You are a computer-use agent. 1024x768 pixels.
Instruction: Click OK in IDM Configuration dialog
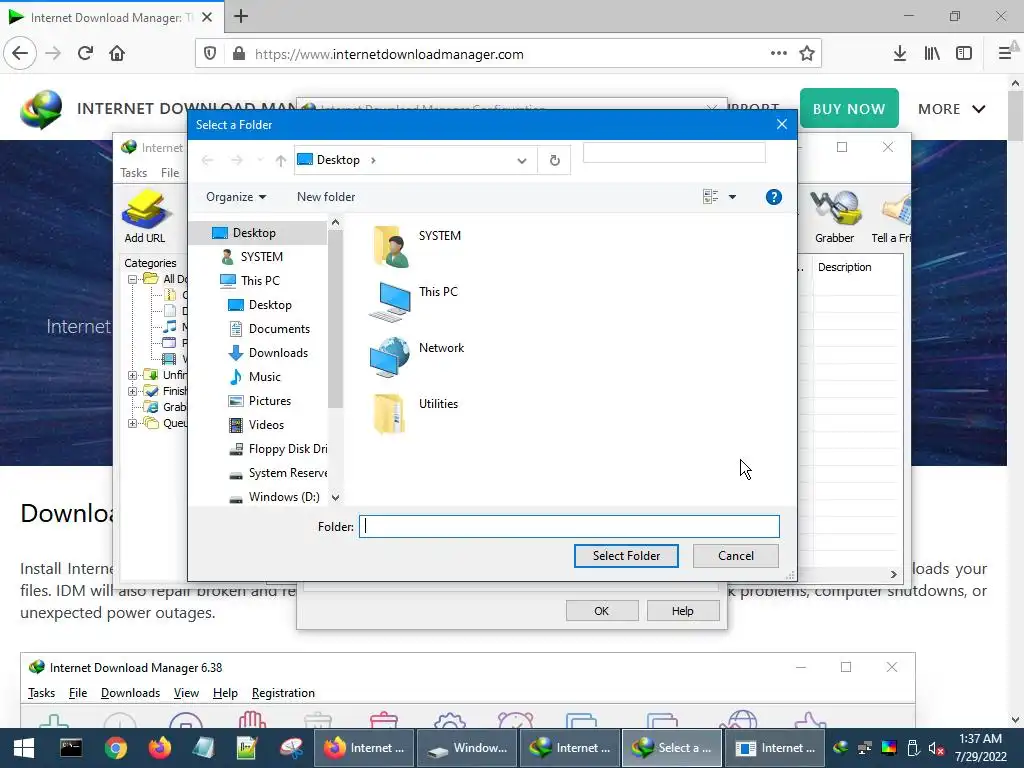click(x=601, y=611)
